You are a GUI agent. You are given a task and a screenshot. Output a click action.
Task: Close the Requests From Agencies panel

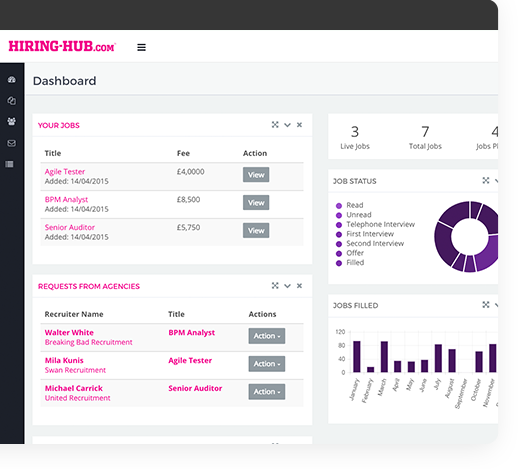click(299, 286)
